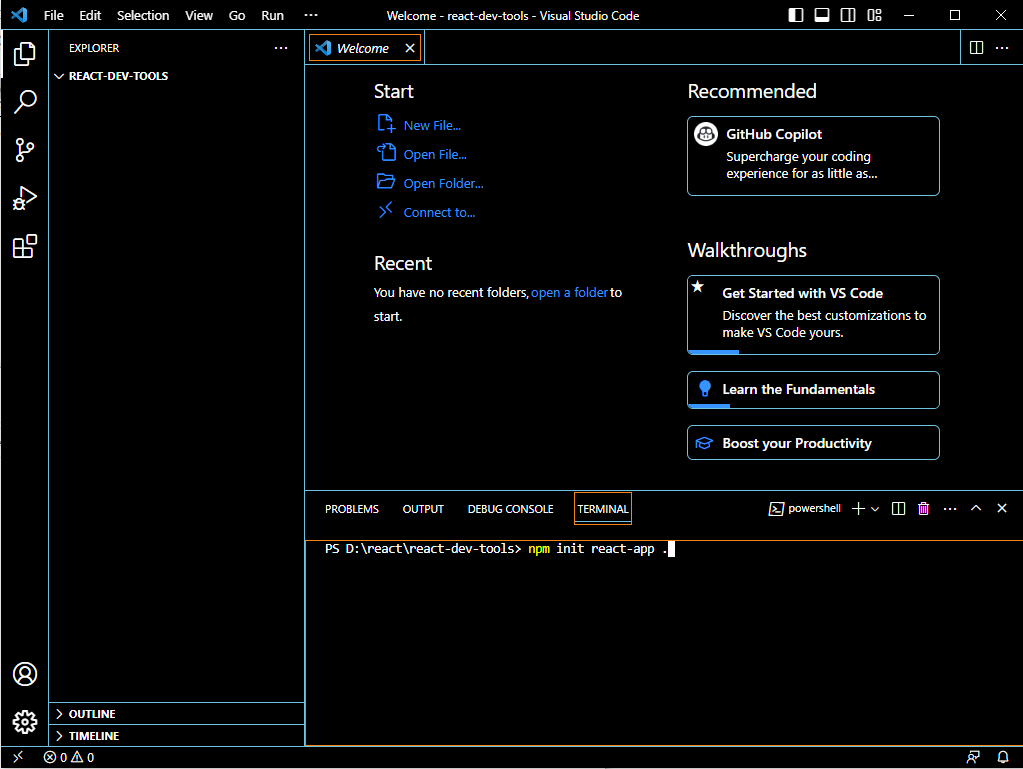The image size is (1023, 769).
Task: Toggle the bottom panel layout icon
Action: pos(822,15)
